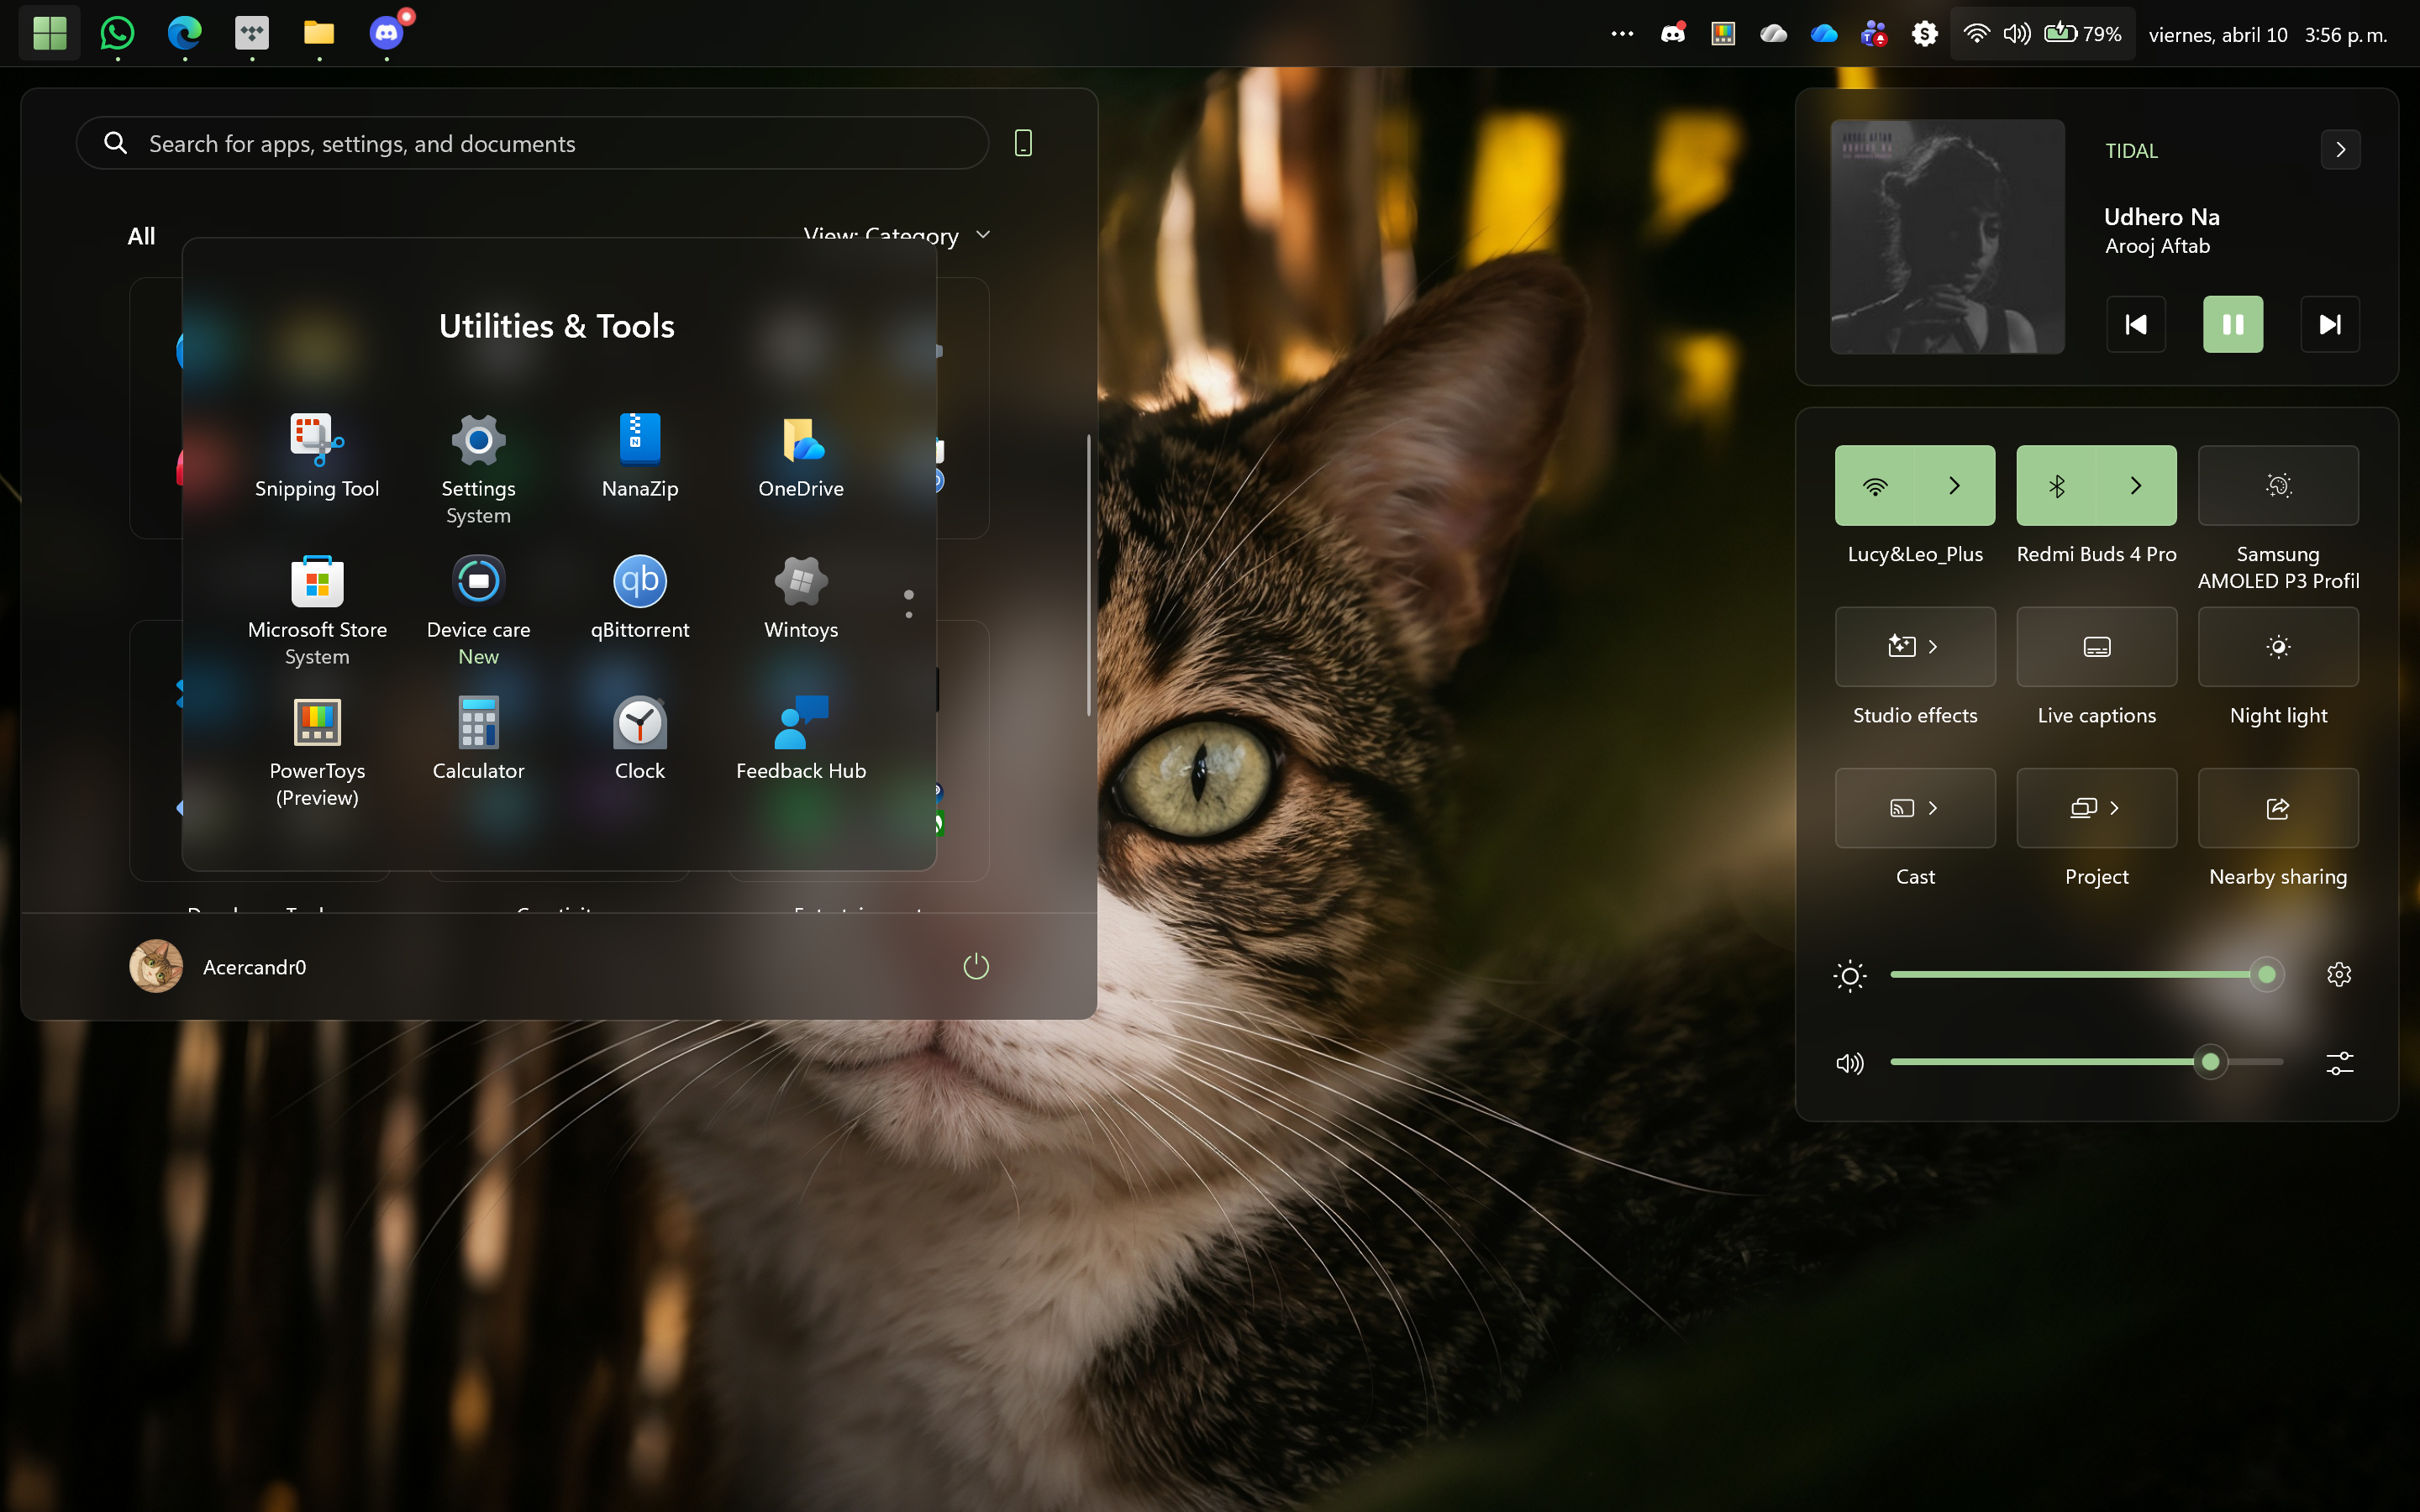Open the power options button
This screenshot has width=2420, height=1512.
coord(976,966)
